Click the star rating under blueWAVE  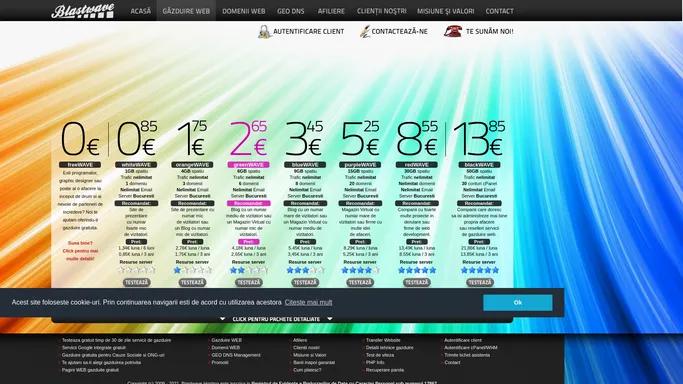coord(305,270)
